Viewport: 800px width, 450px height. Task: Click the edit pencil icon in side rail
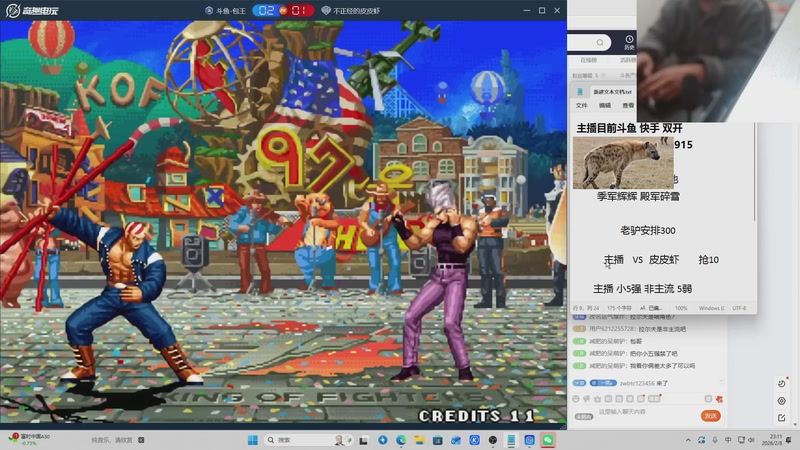coord(782,418)
